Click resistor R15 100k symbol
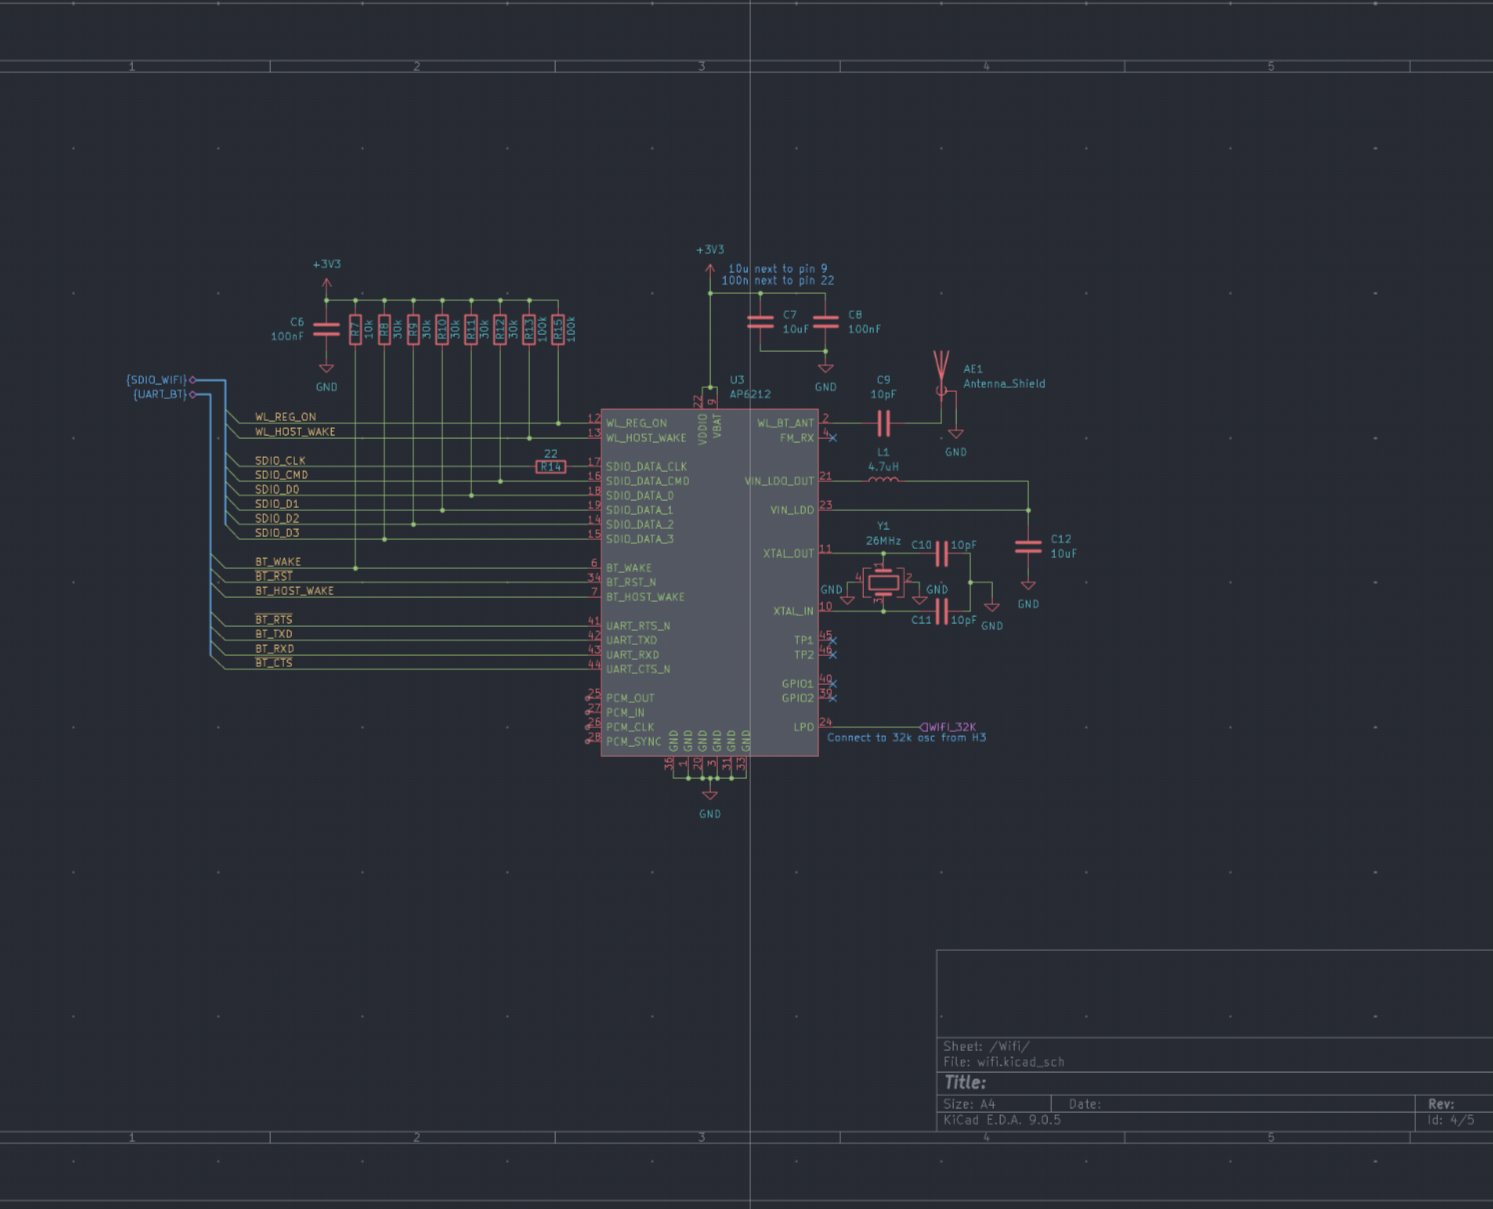 pyautogui.click(x=558, y=329)
